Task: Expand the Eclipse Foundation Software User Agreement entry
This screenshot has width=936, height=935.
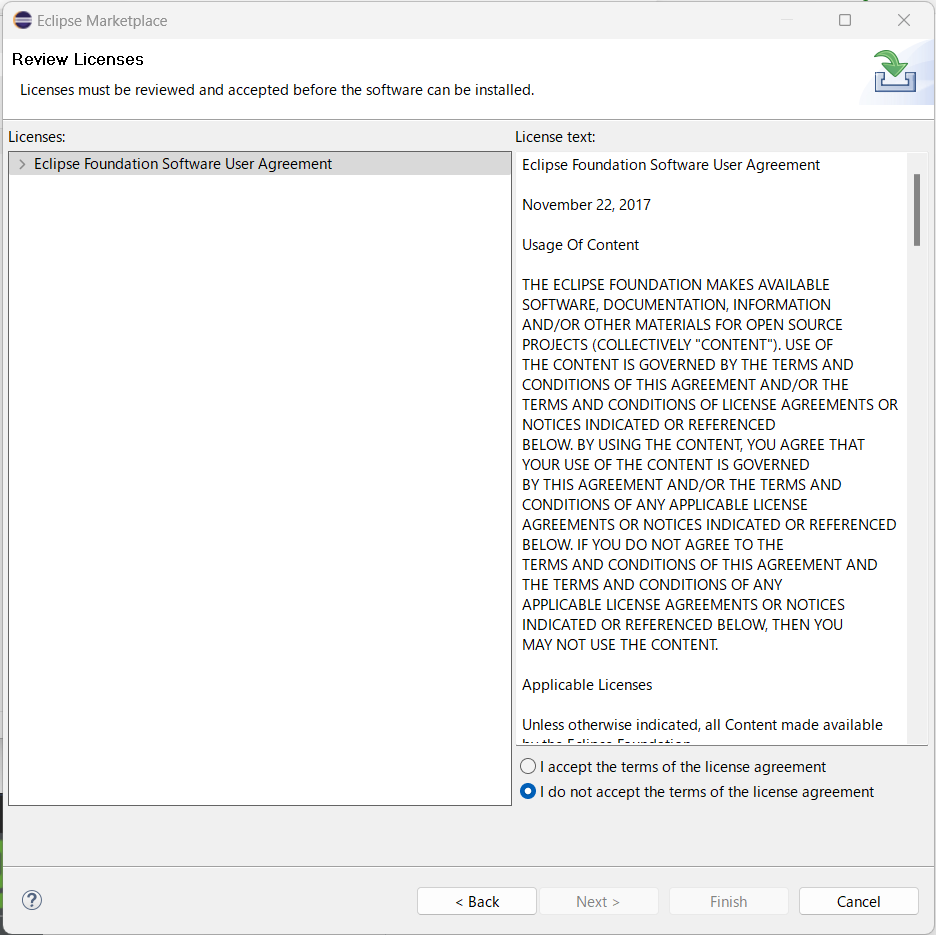Action: tap(22, 164)
